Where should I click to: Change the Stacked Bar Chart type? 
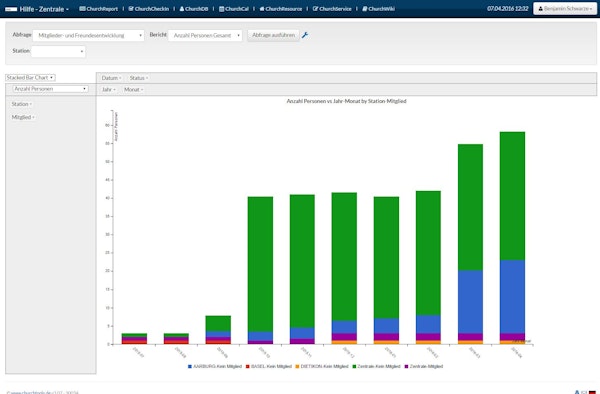coord(30,78)
